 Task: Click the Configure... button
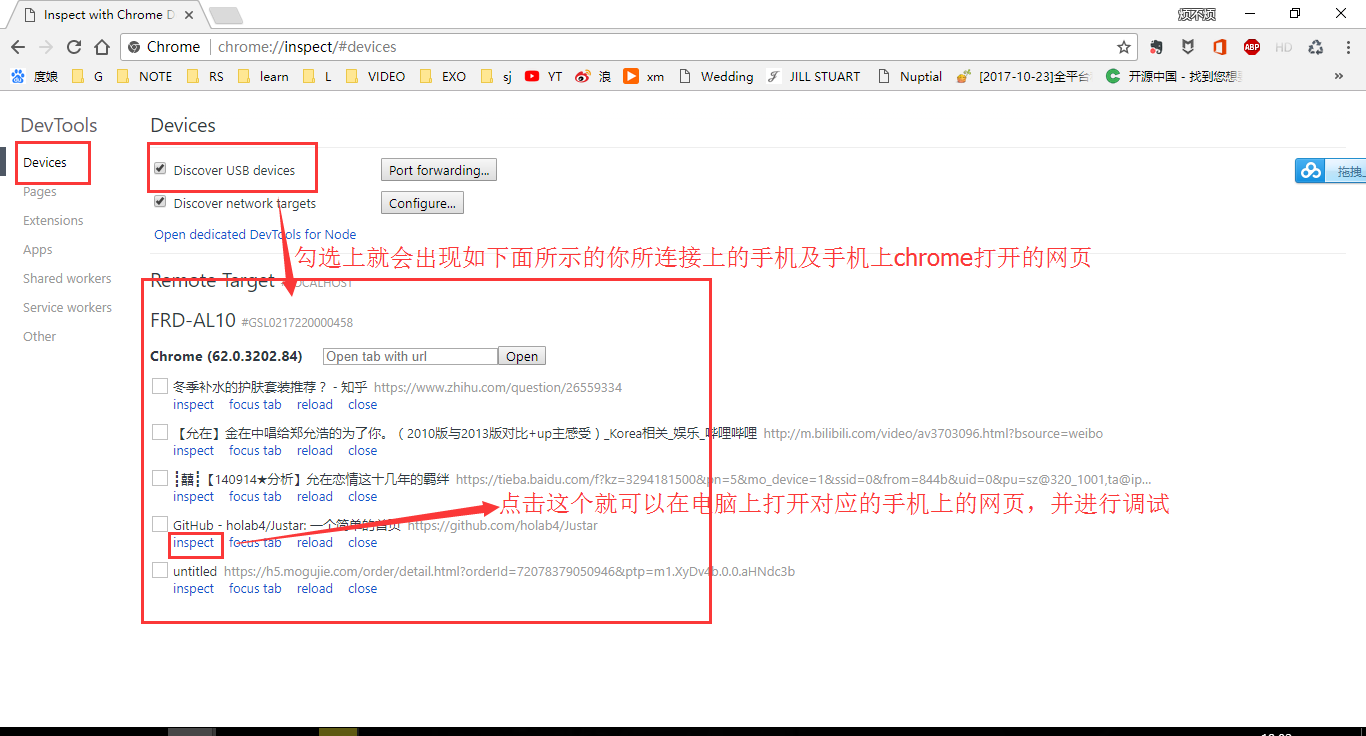(x=422, y=203)
